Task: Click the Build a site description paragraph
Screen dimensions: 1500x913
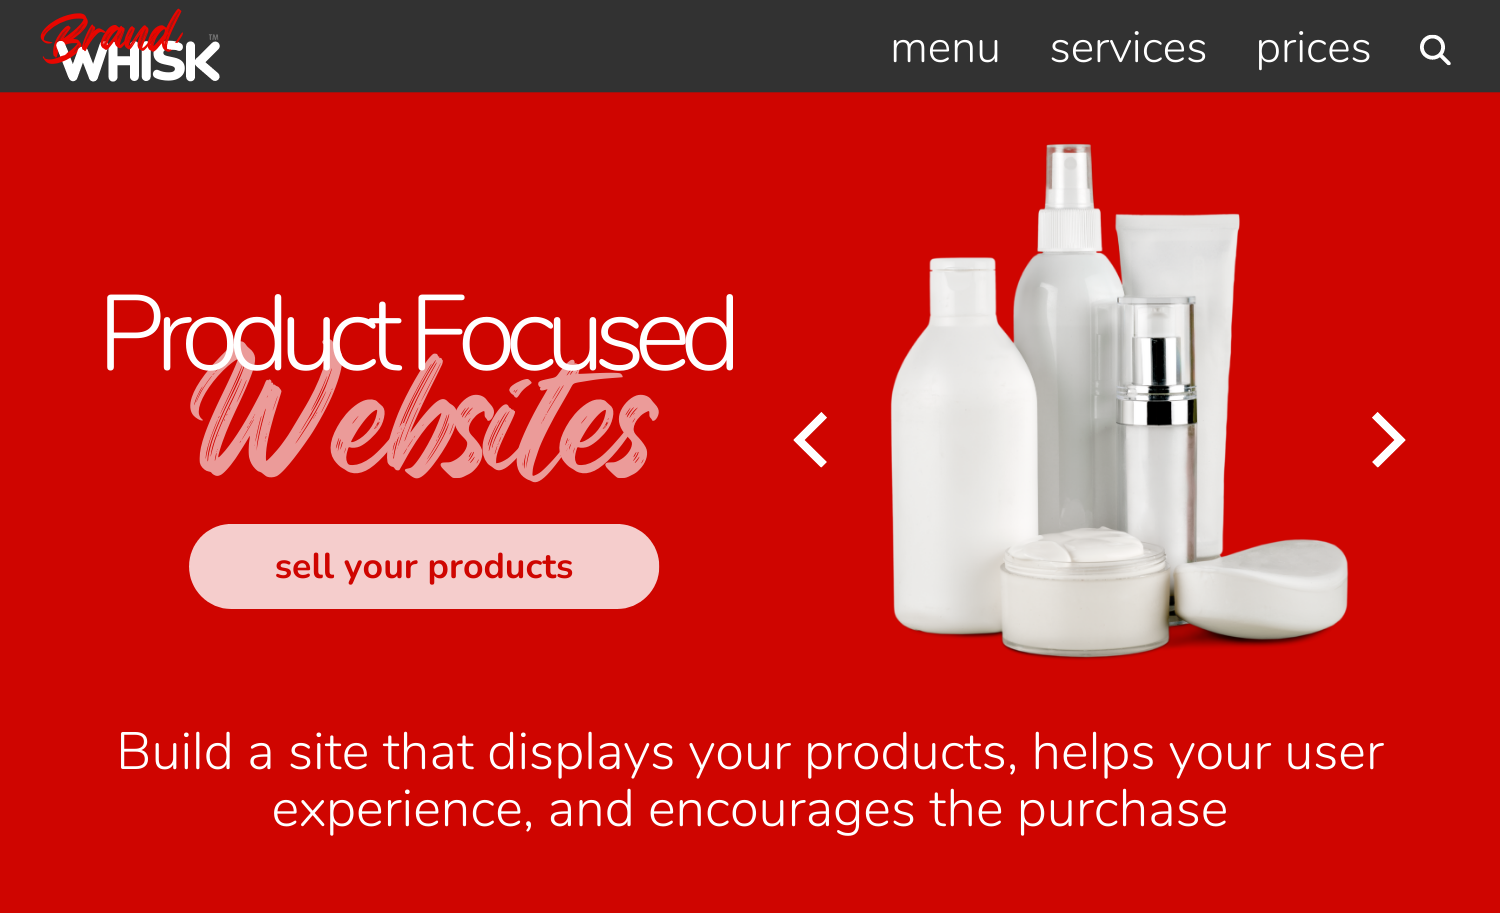Action: point(750,780)
